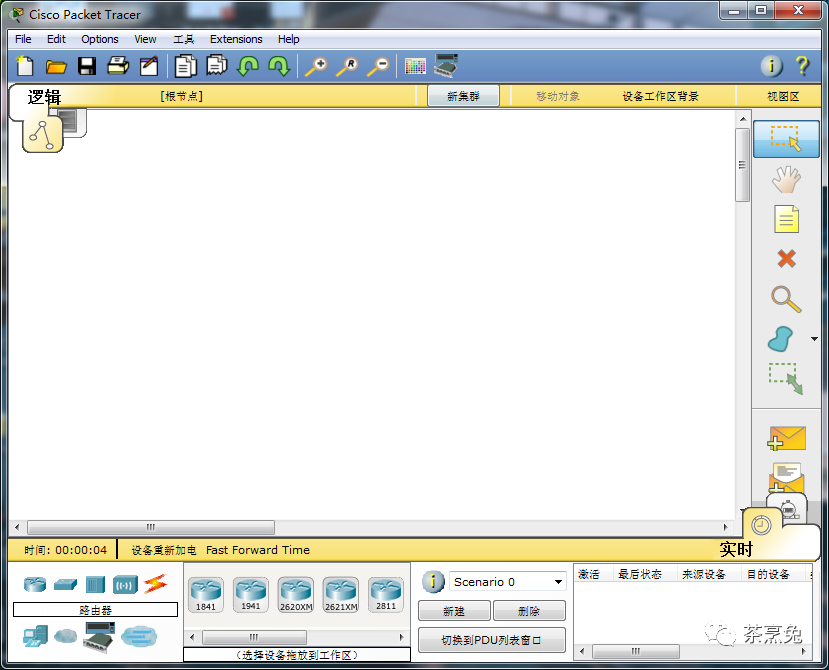Pick the Wireless Devices category

point(125,584)
